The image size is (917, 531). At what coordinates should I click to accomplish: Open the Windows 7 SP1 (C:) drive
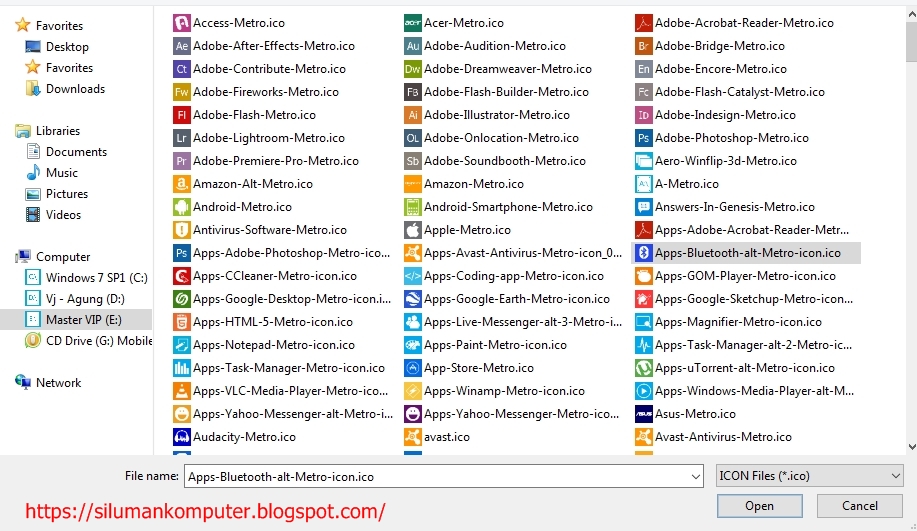[86, 278]
